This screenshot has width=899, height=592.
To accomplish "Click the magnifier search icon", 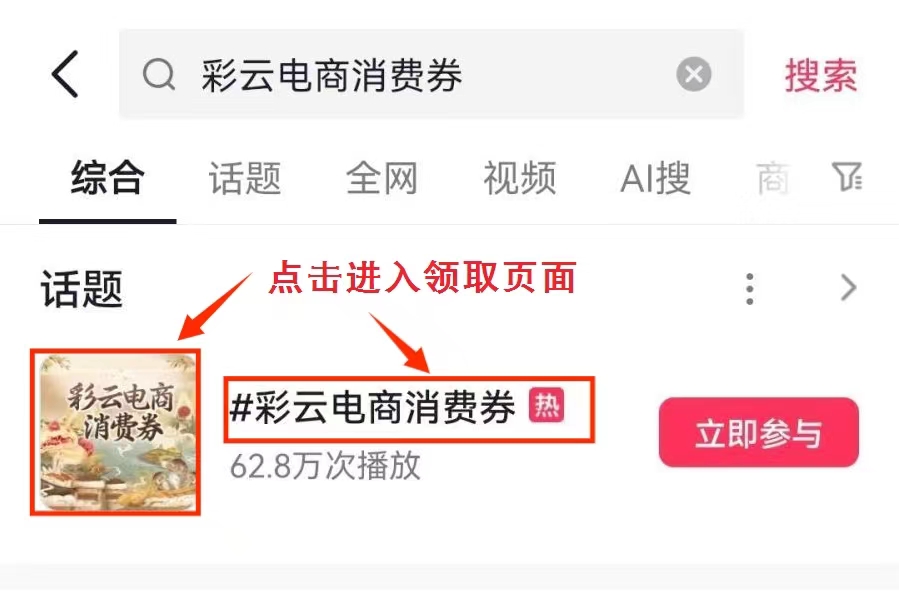I will pos(159,75).
